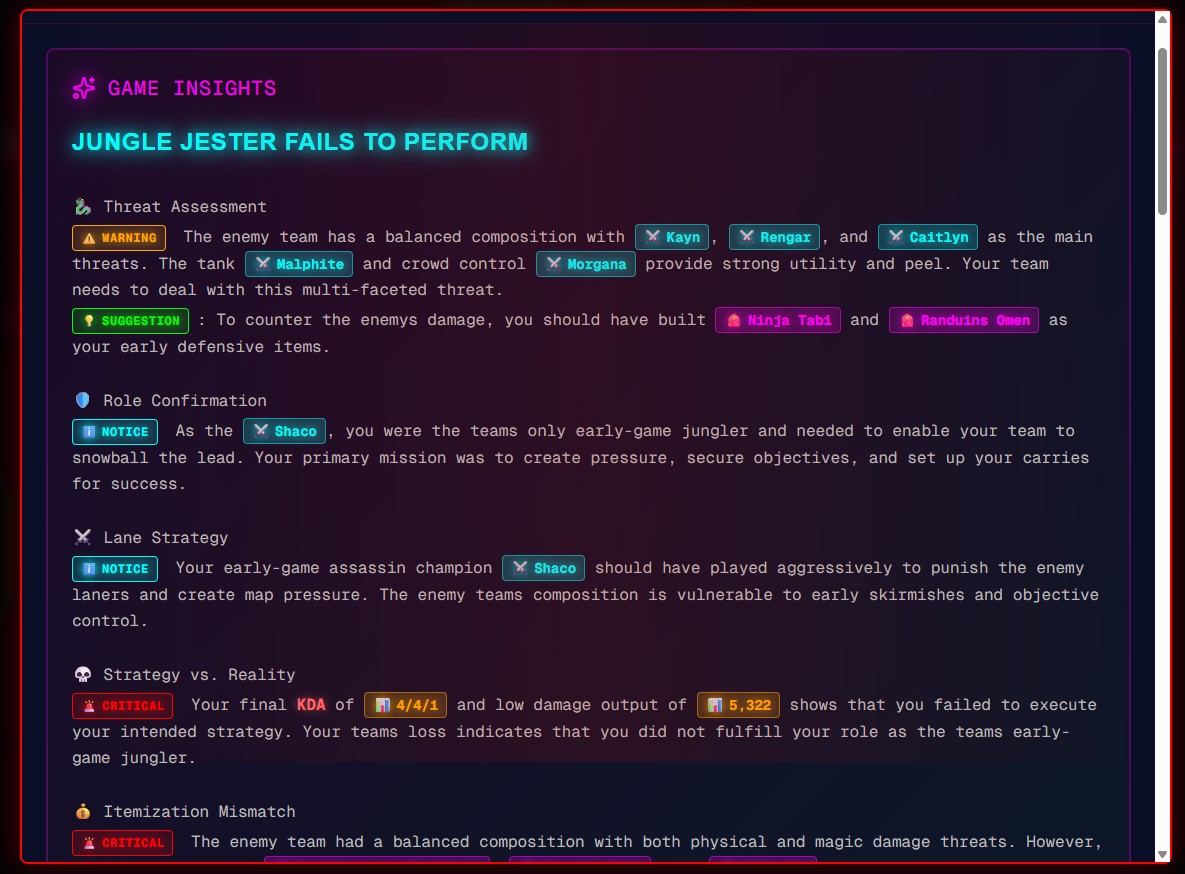
Task: Click the scrollbar down arrow
Action: click(x=1162, y=854)
